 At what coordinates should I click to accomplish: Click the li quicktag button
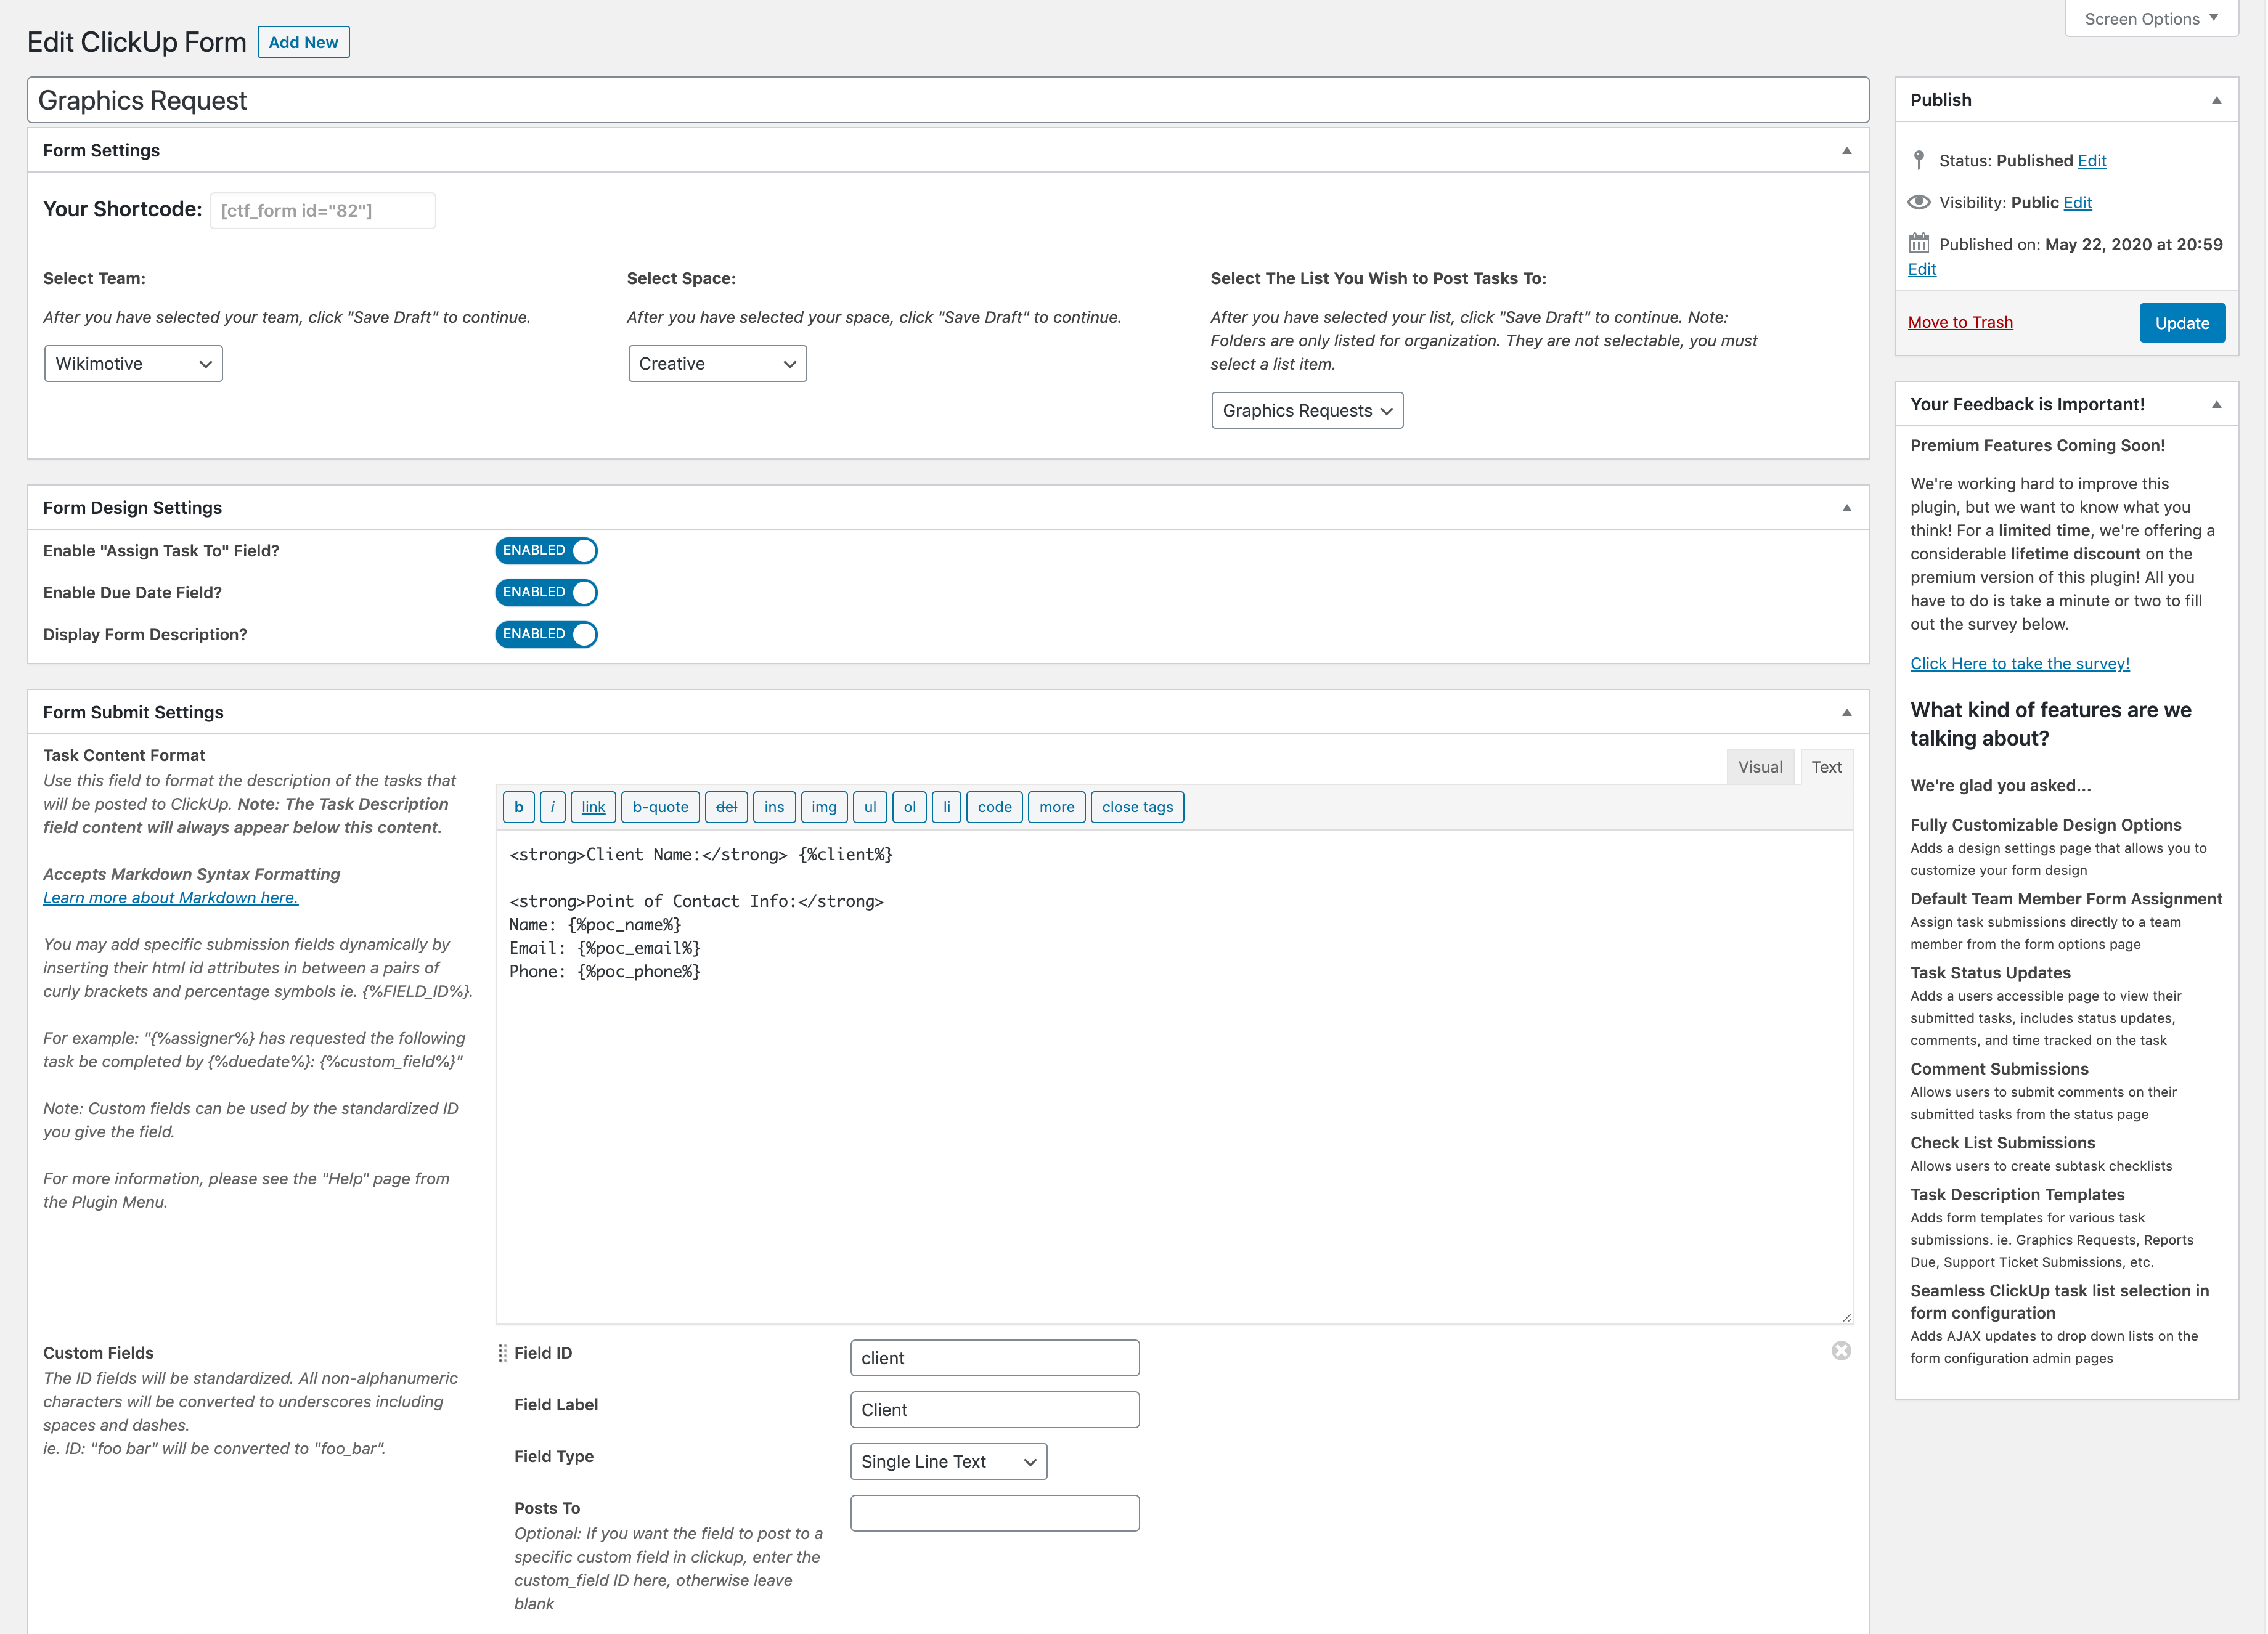pyautogui.click(x=946, y=807)
